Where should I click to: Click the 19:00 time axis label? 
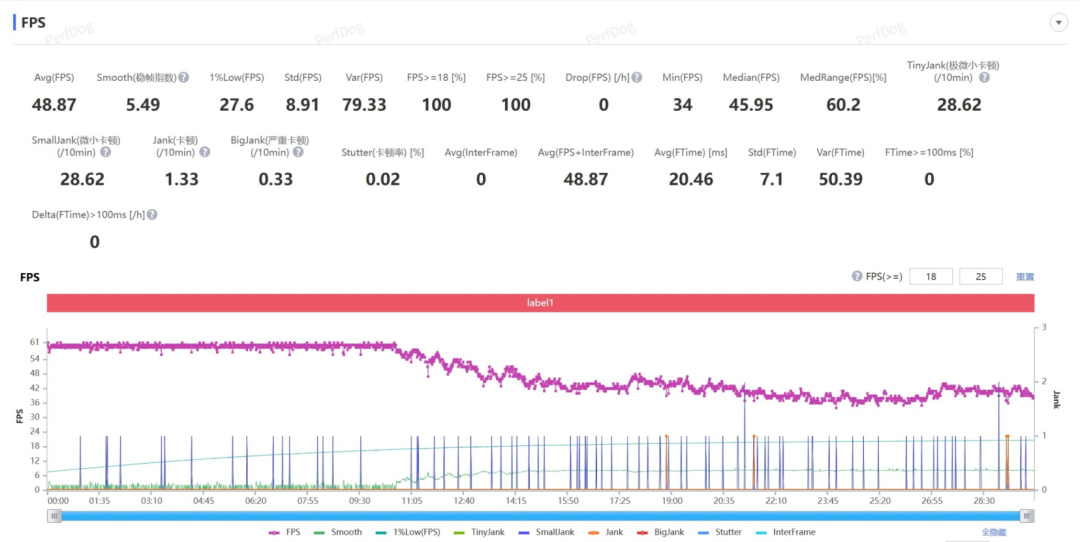(x=672, y=501)
